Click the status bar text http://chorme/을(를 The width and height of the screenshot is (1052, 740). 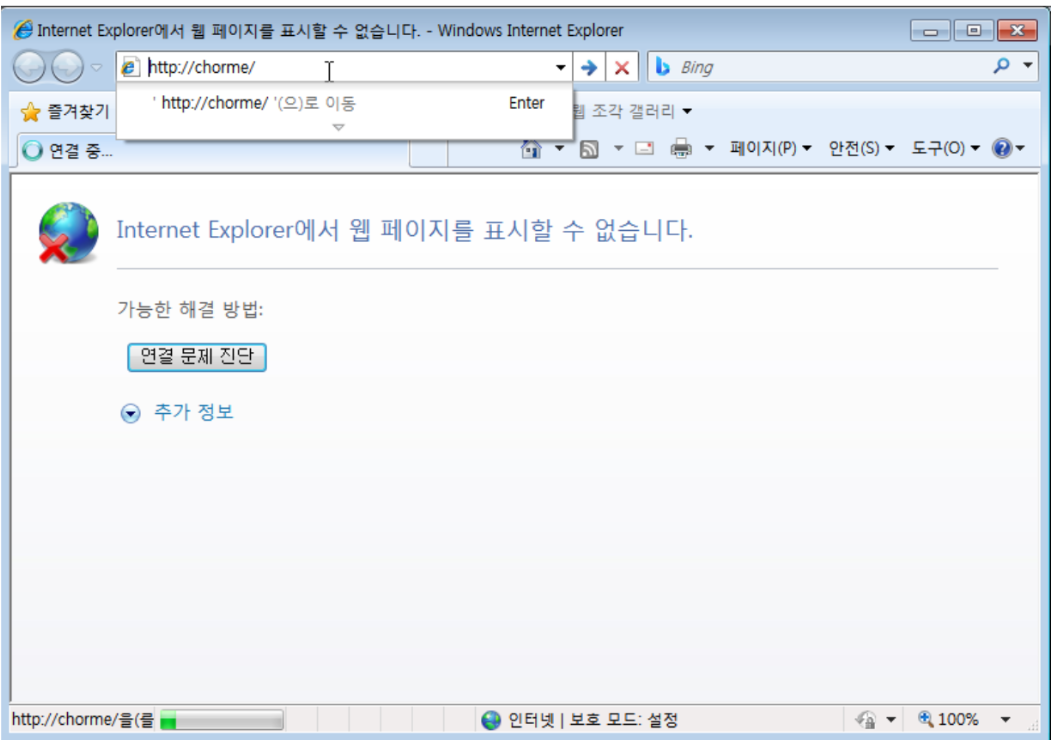click(x=82, y=720)
